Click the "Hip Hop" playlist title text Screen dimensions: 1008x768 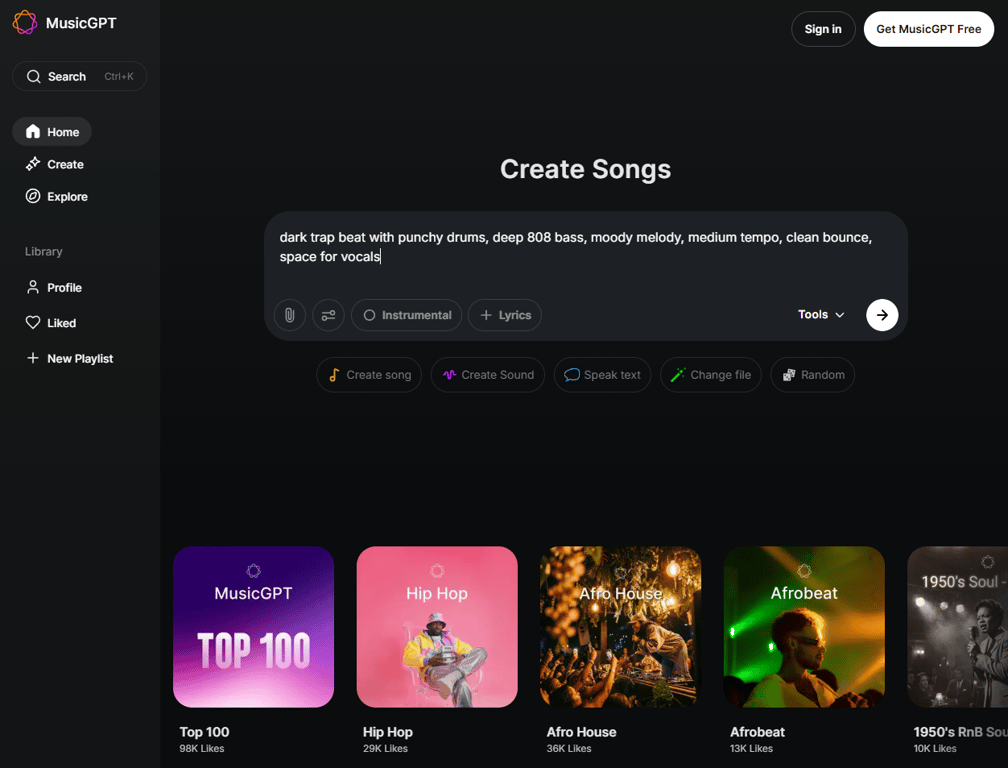click(x=388, y=732)
